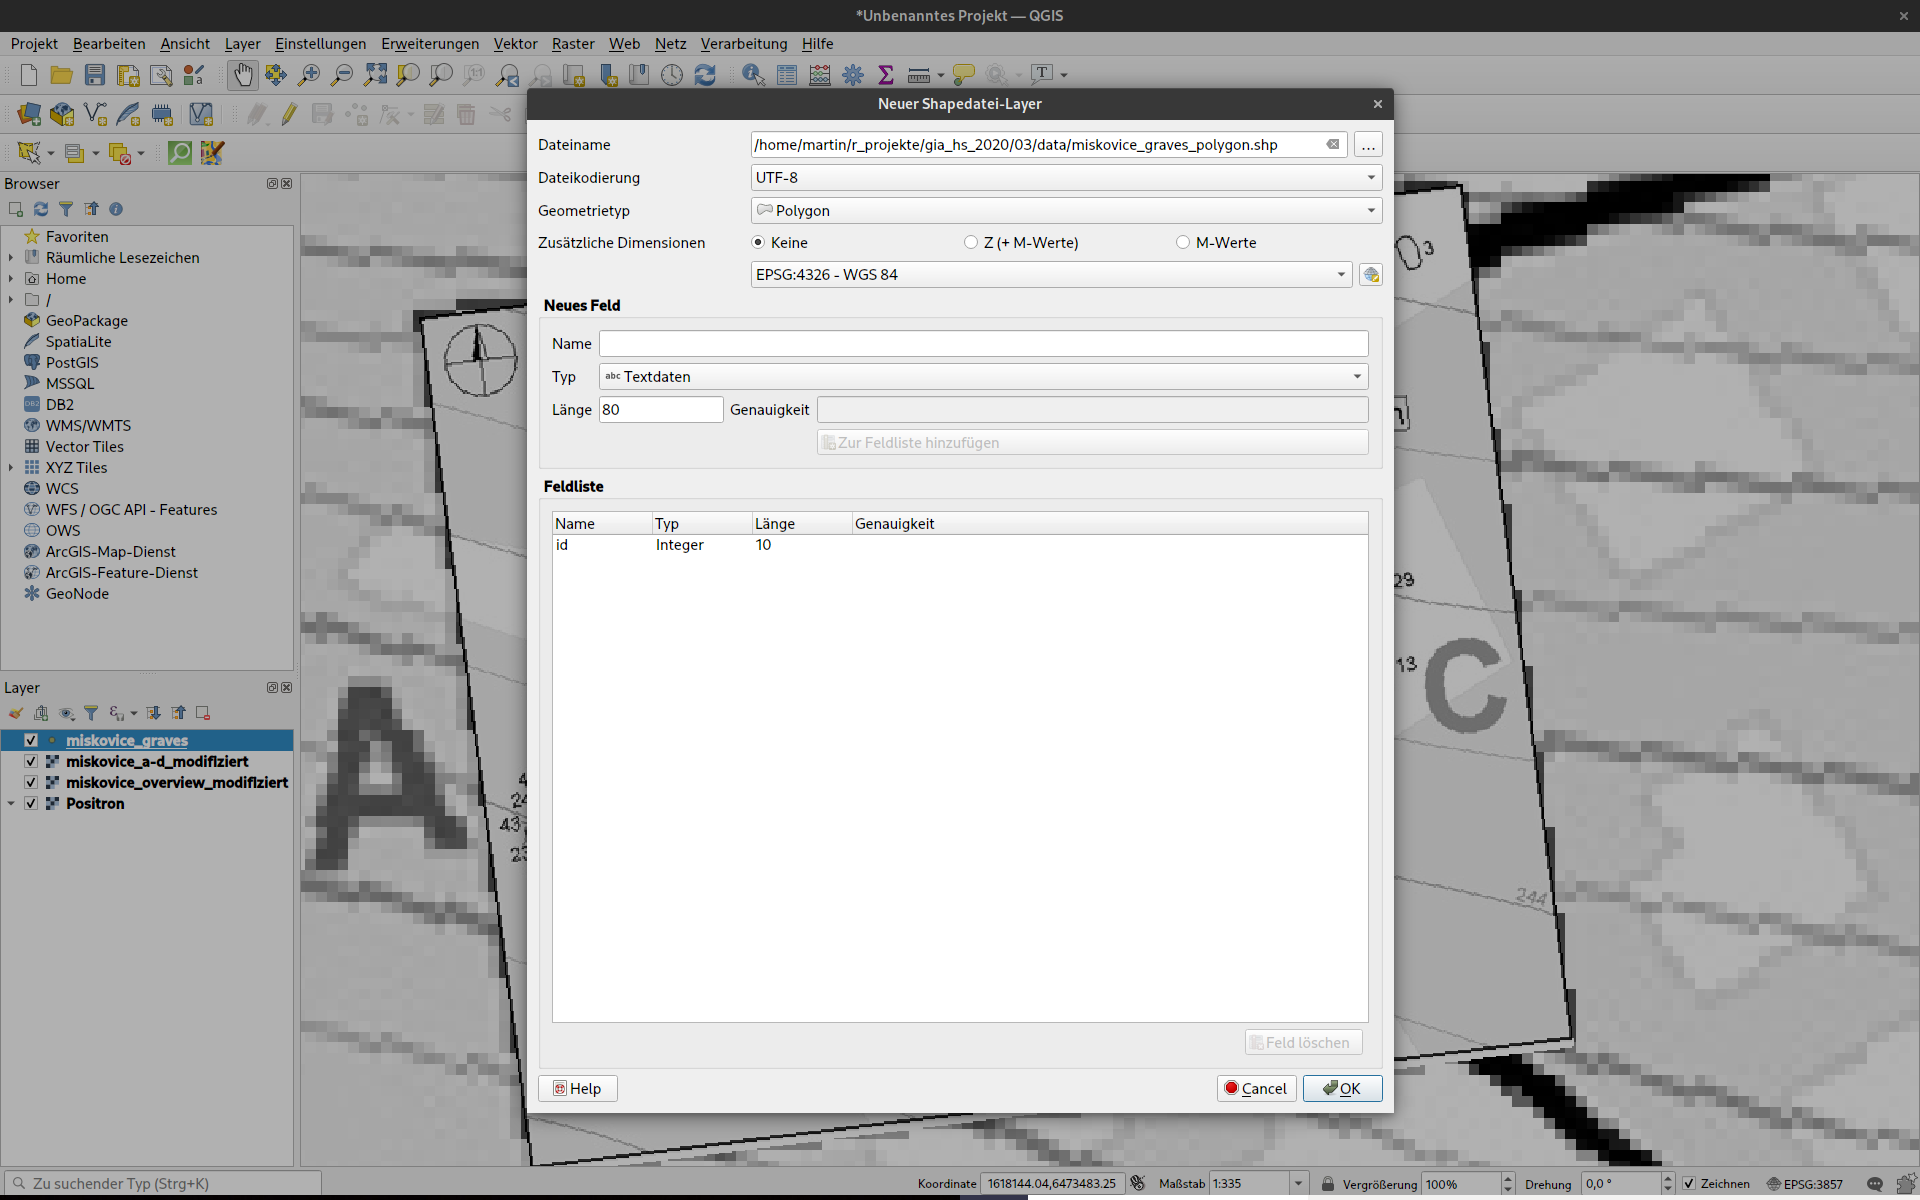Open the Data Source Manager icon
Image resolution: width=1920 pixels, height=1200 pixels.
tap(29, 114)
